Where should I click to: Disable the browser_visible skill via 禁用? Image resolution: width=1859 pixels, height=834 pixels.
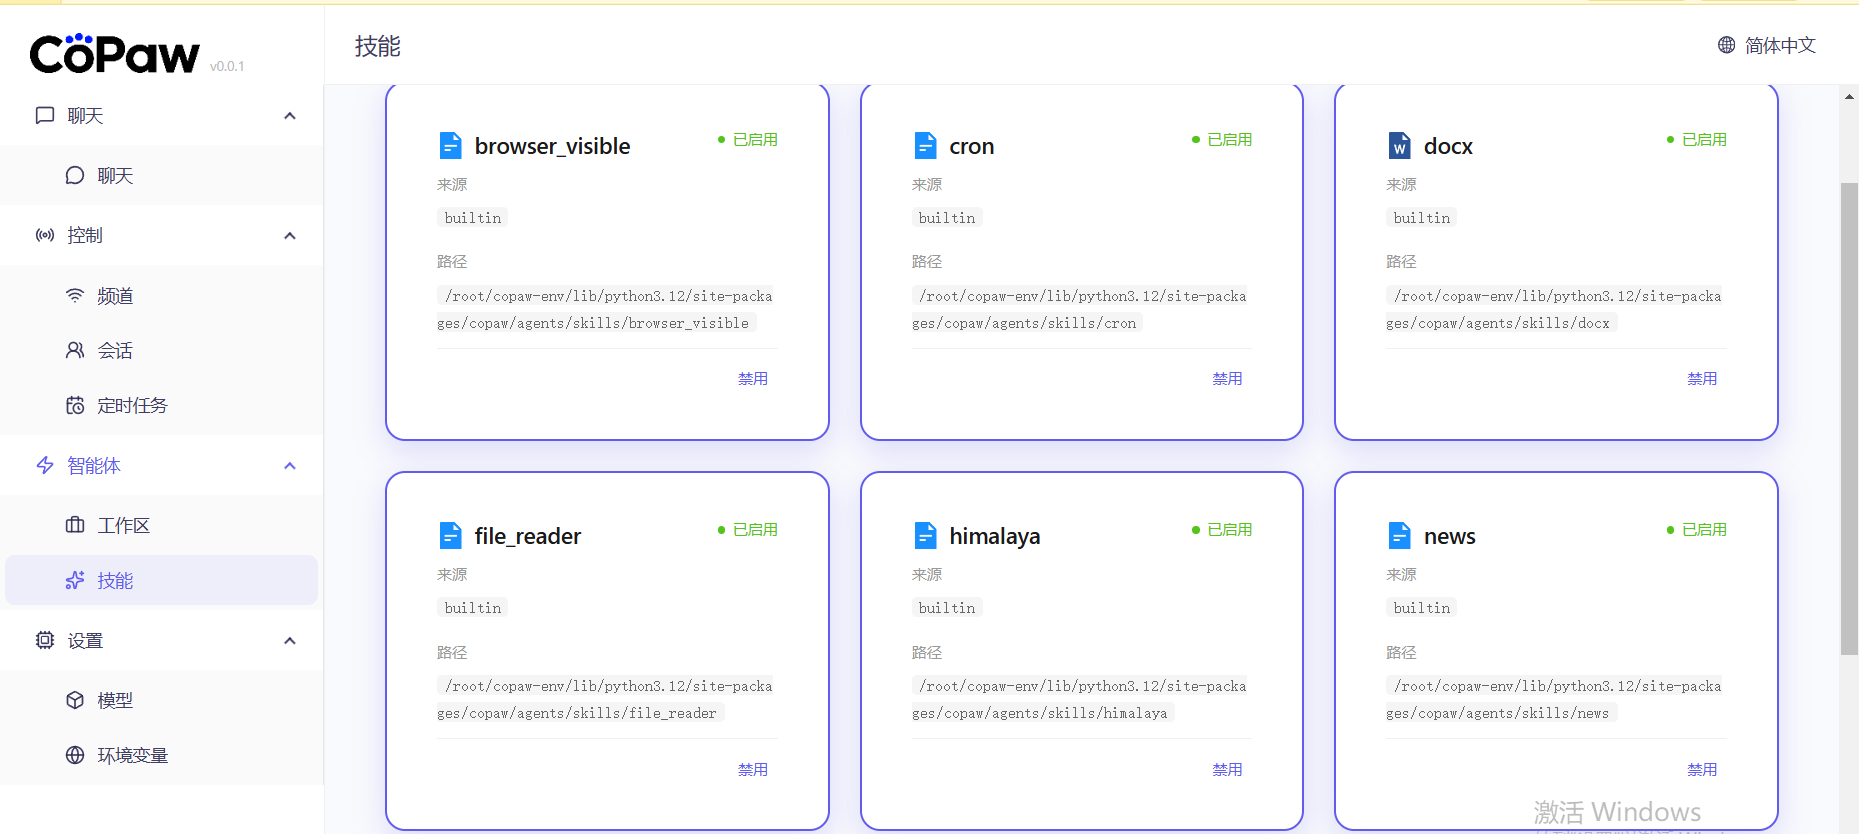click(x=753, y=379)
